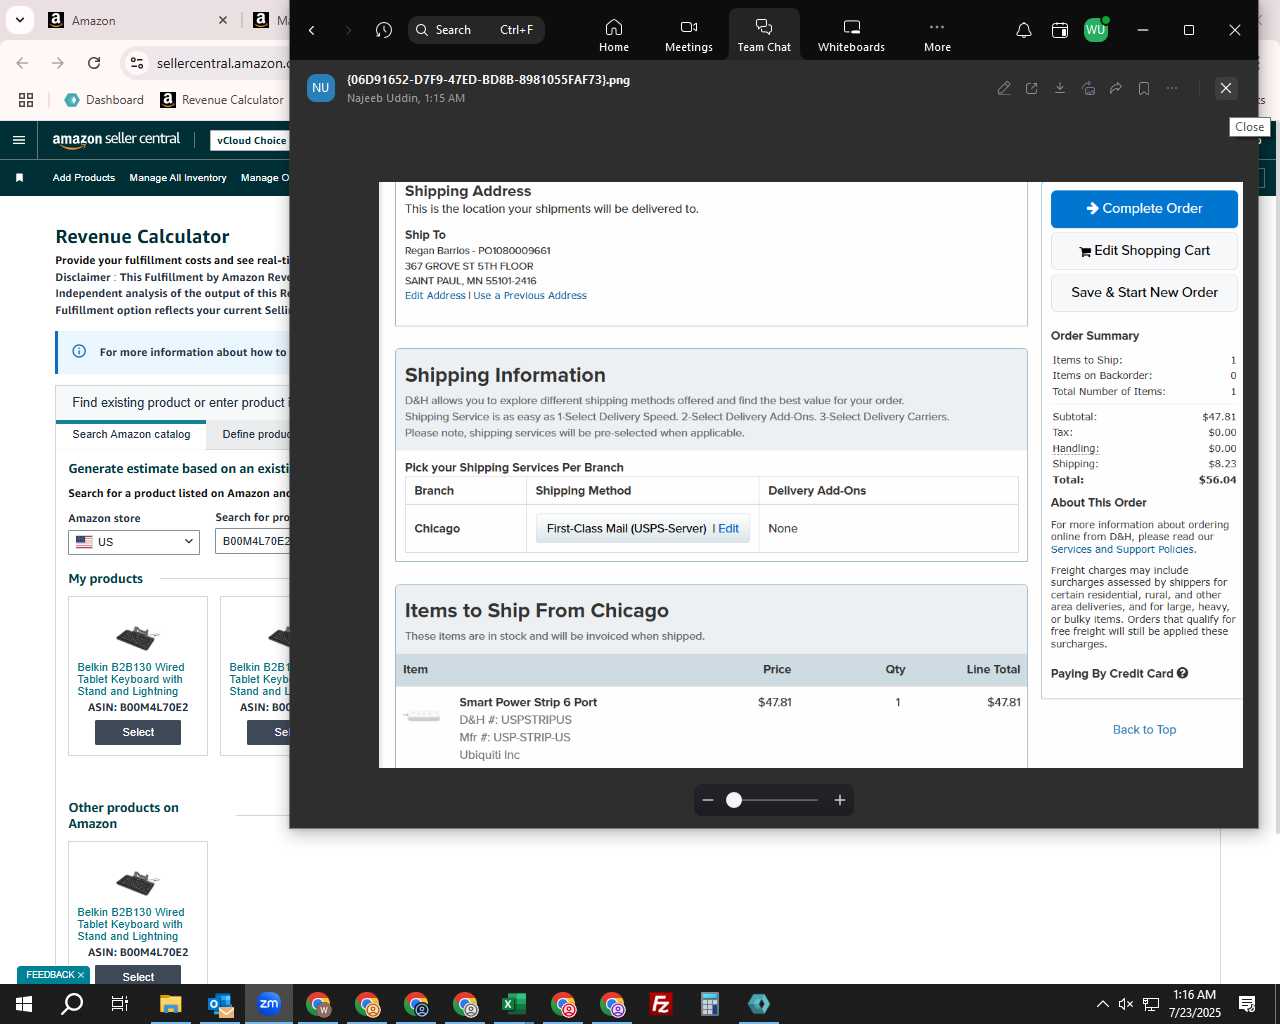Open Chrome tab search dropdown arrow
Screen dimensions: 1280x1024
(20, 20)
